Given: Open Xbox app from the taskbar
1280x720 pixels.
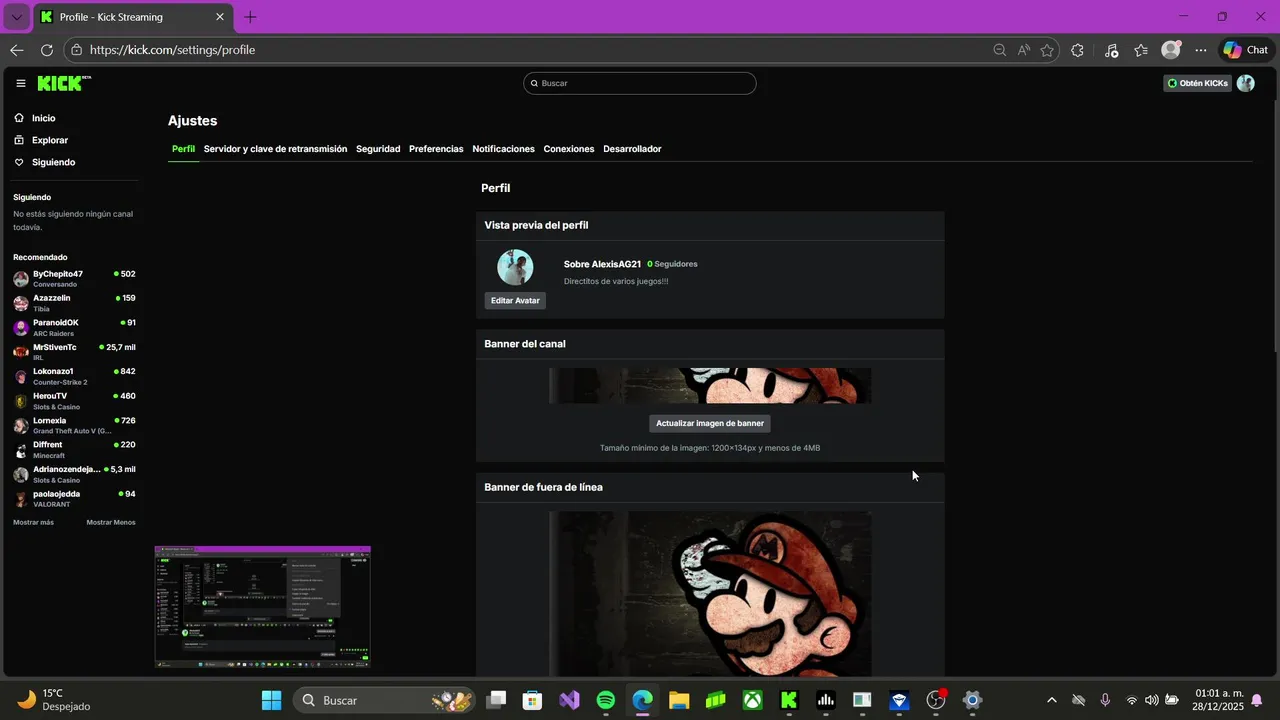Looking at the screenshot, I should tap(752, 700).
